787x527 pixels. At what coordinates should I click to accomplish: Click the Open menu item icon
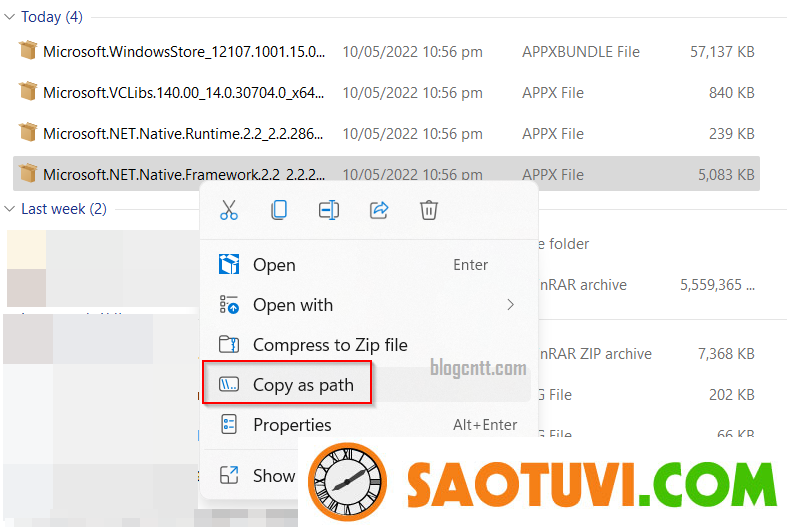coord(229,265)
